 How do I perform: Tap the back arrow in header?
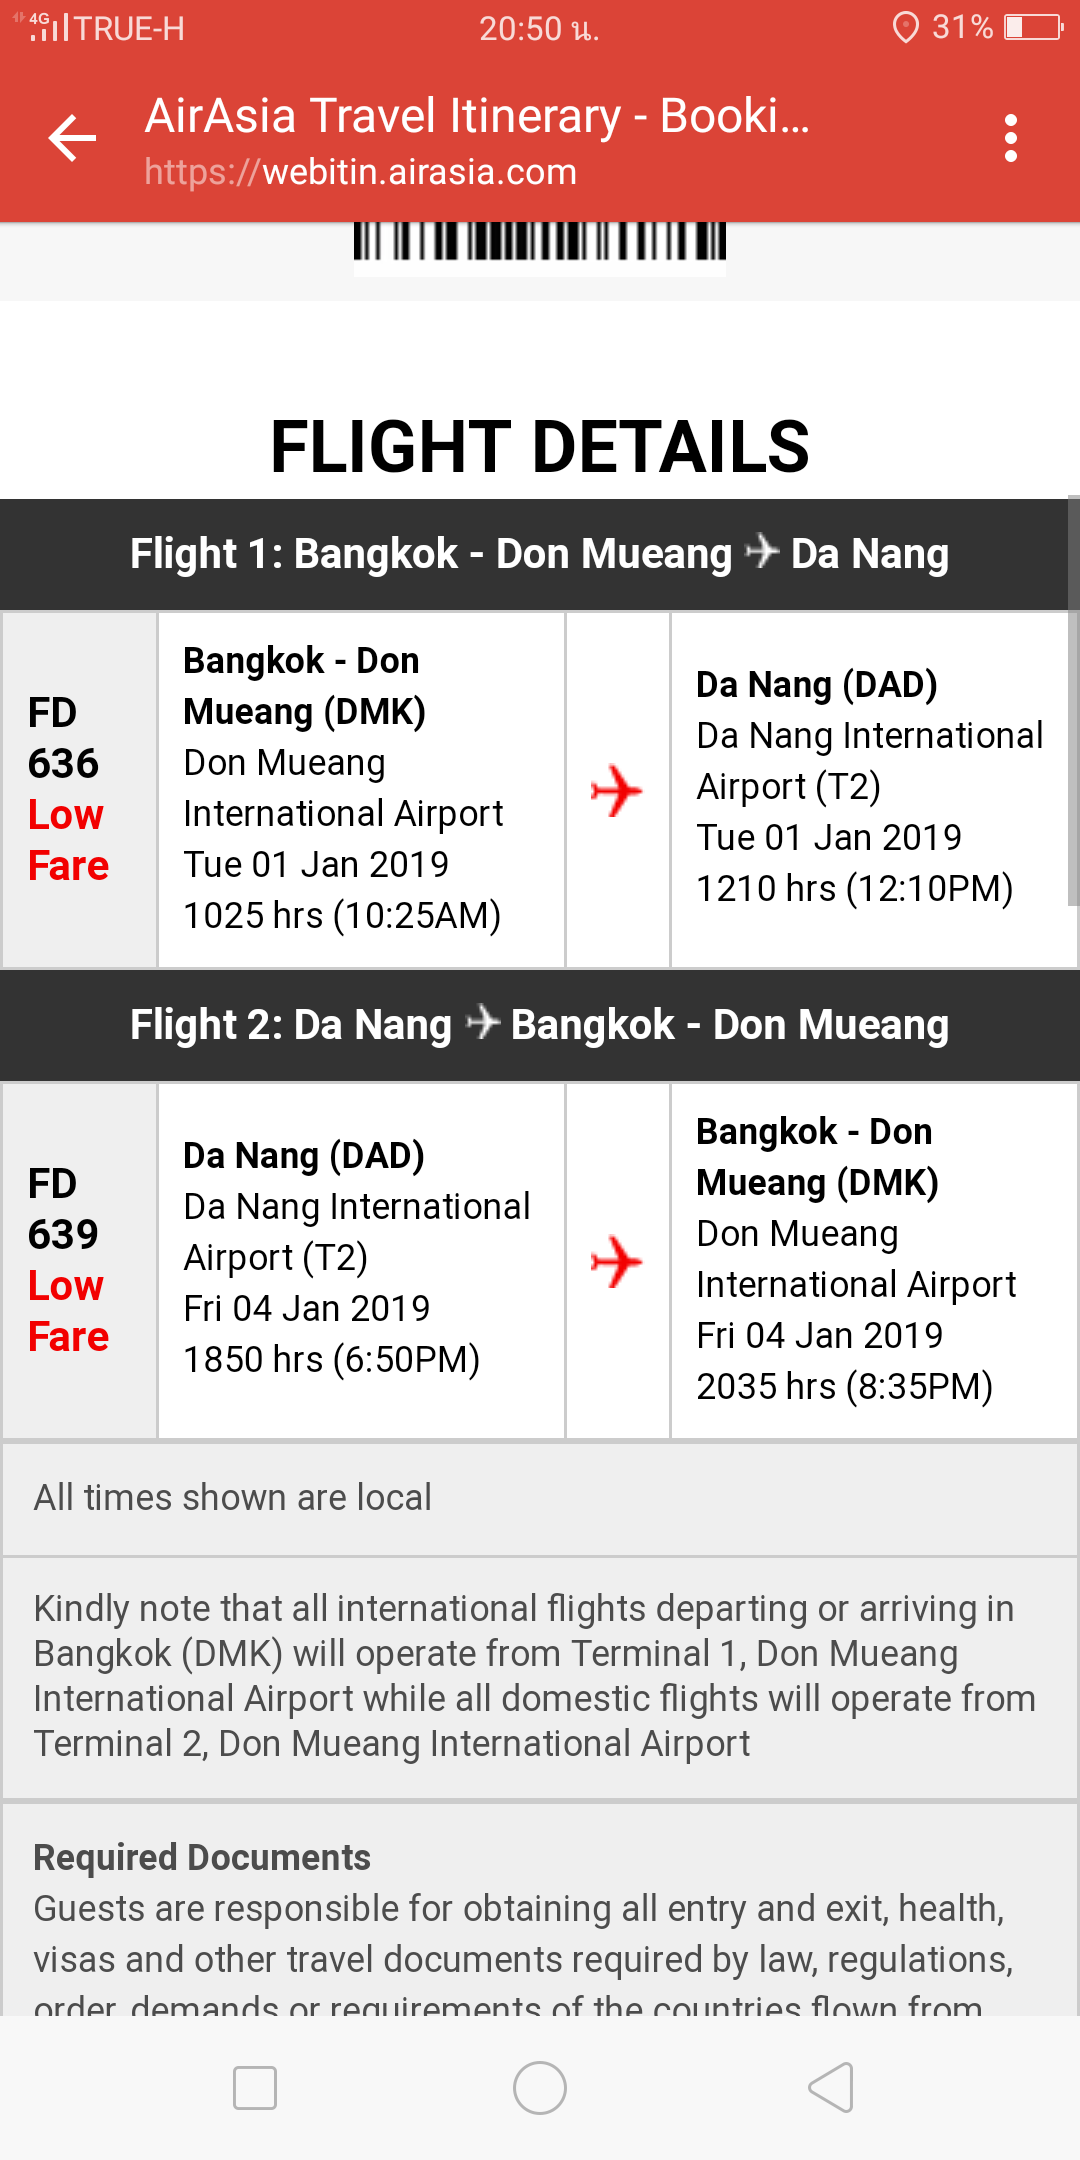(x=72, y=138)
